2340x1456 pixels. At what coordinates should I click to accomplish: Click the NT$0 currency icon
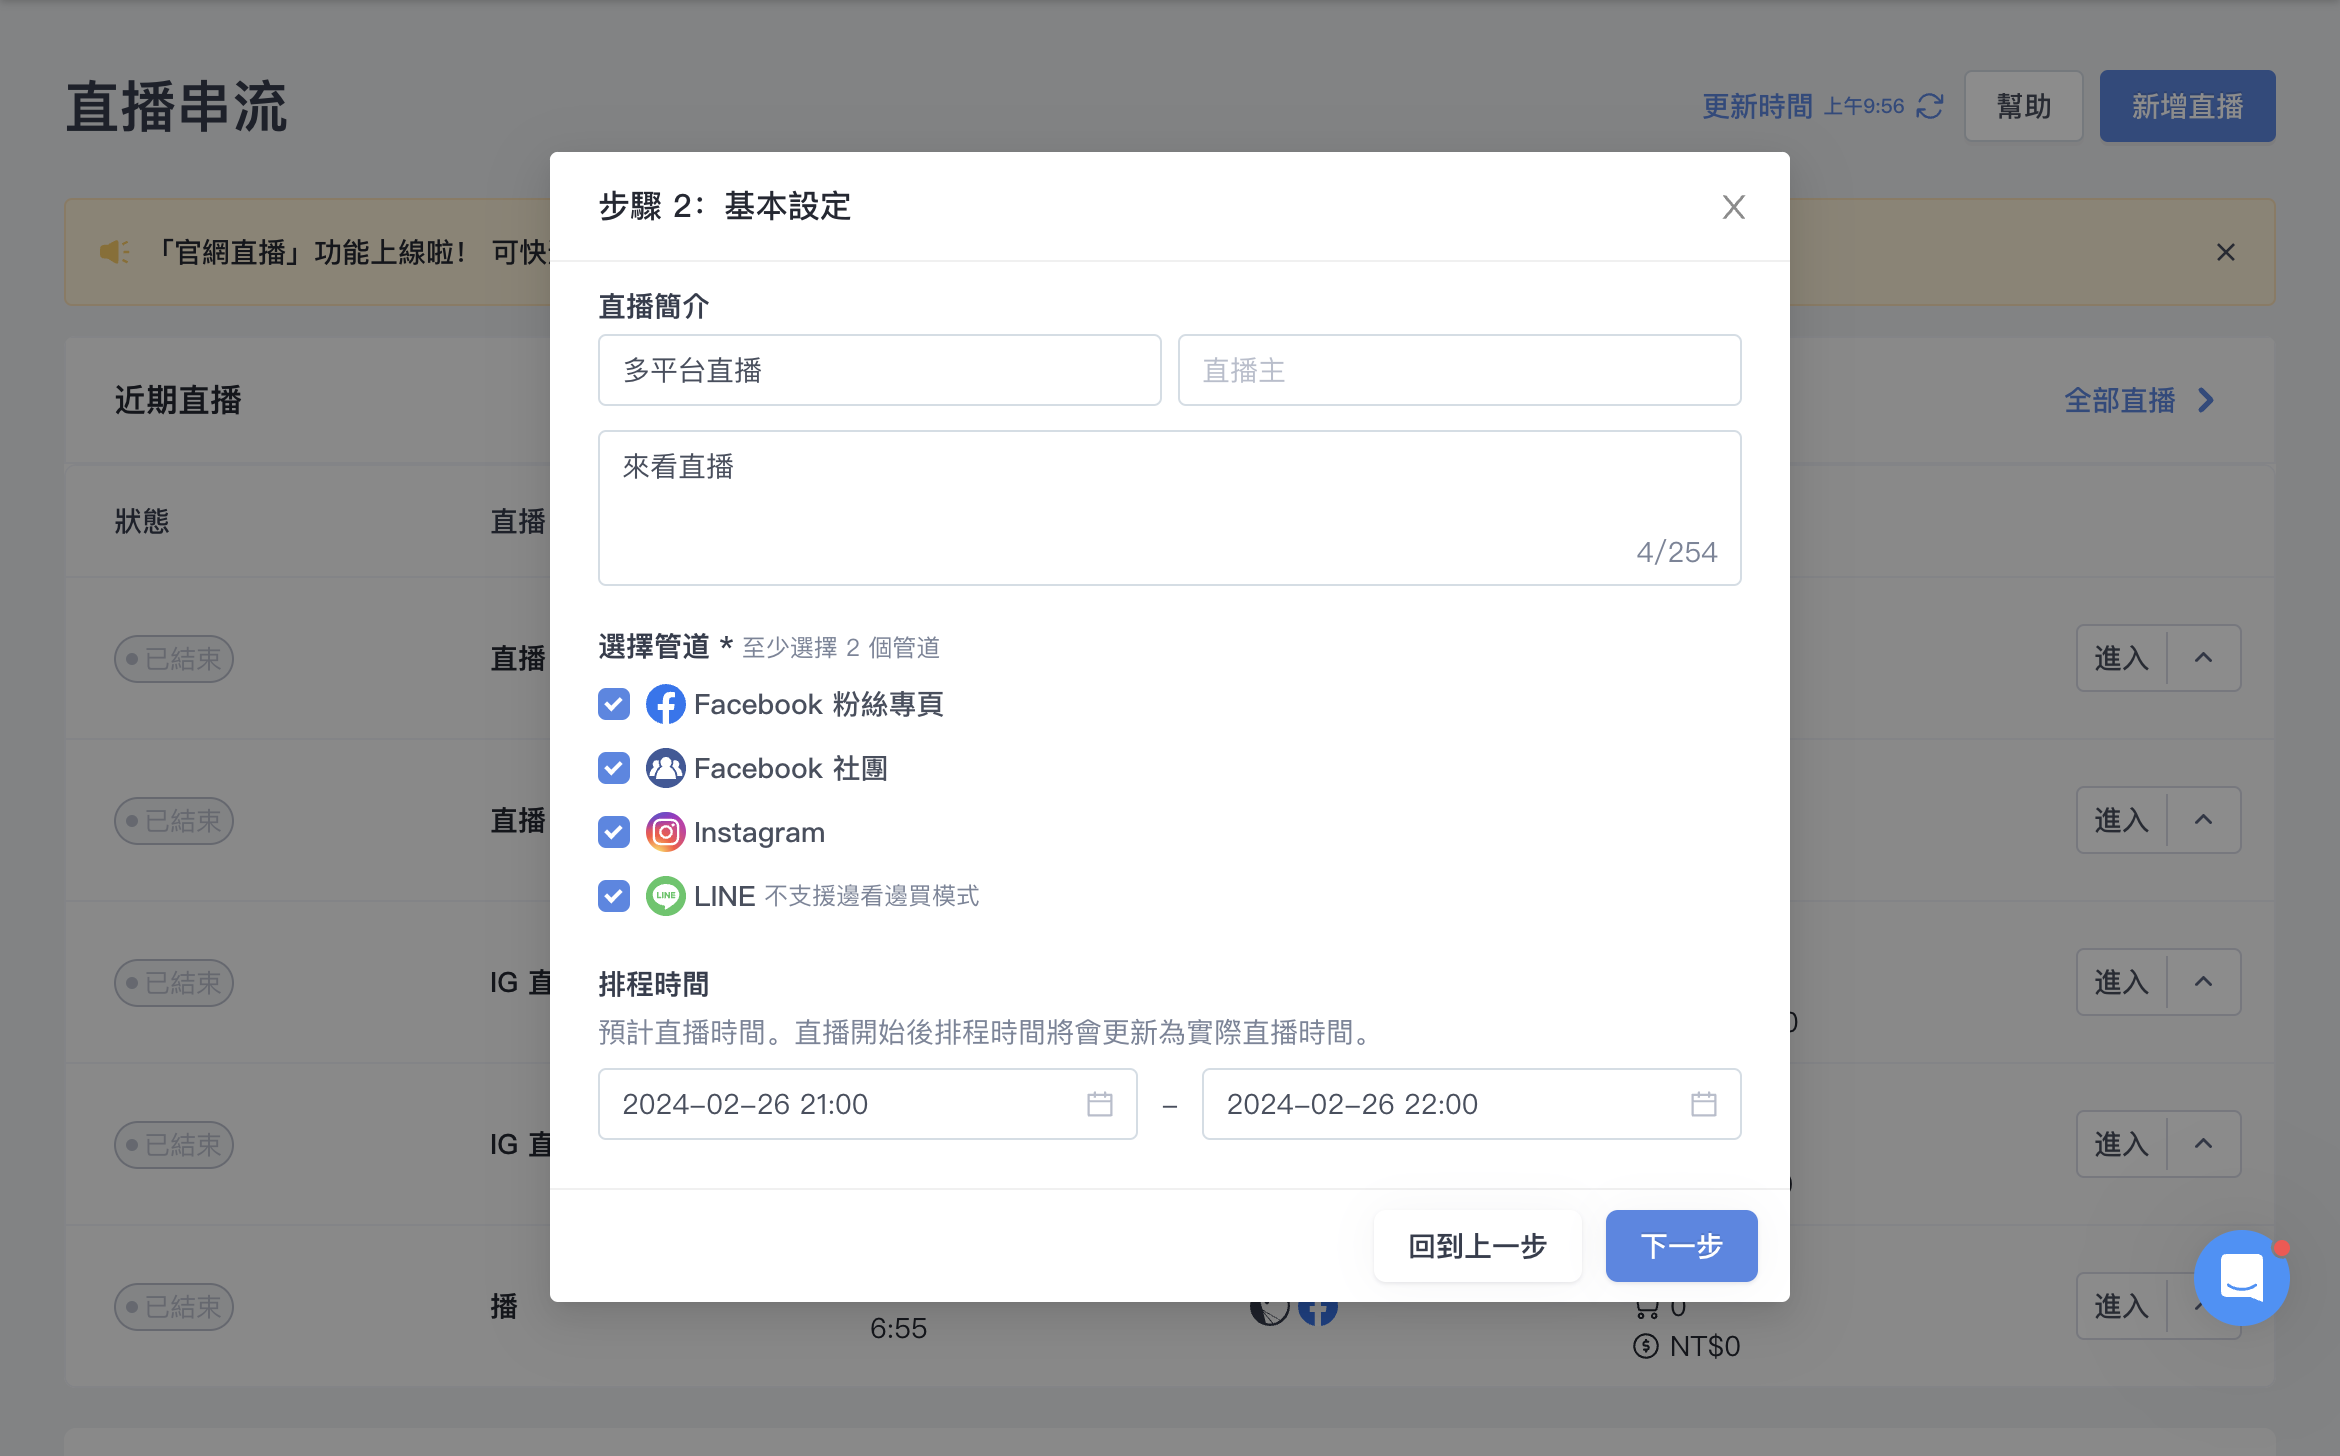point(1645,1346)
